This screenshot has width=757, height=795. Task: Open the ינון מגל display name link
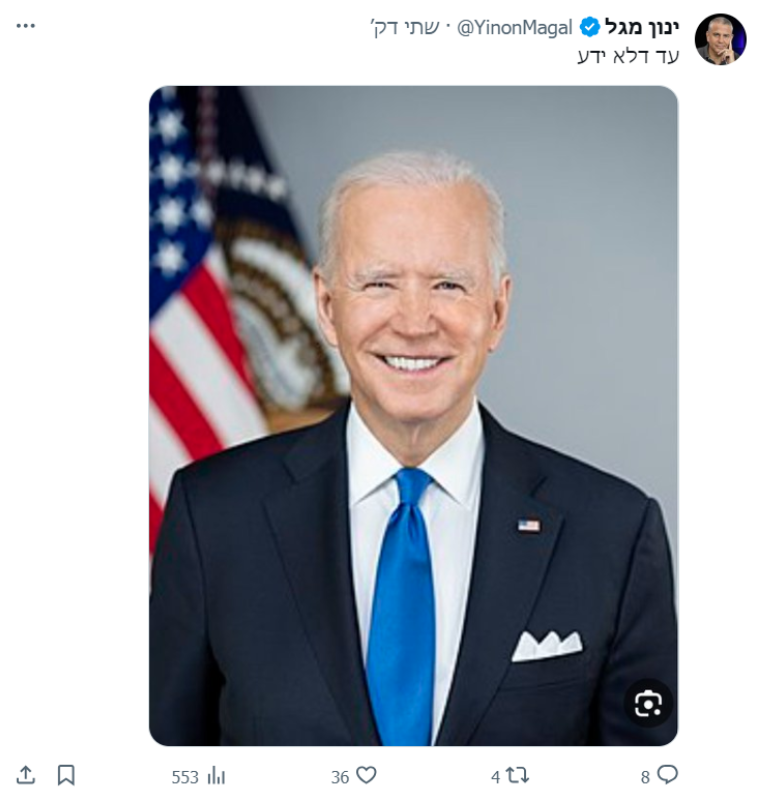pos(642,27)
